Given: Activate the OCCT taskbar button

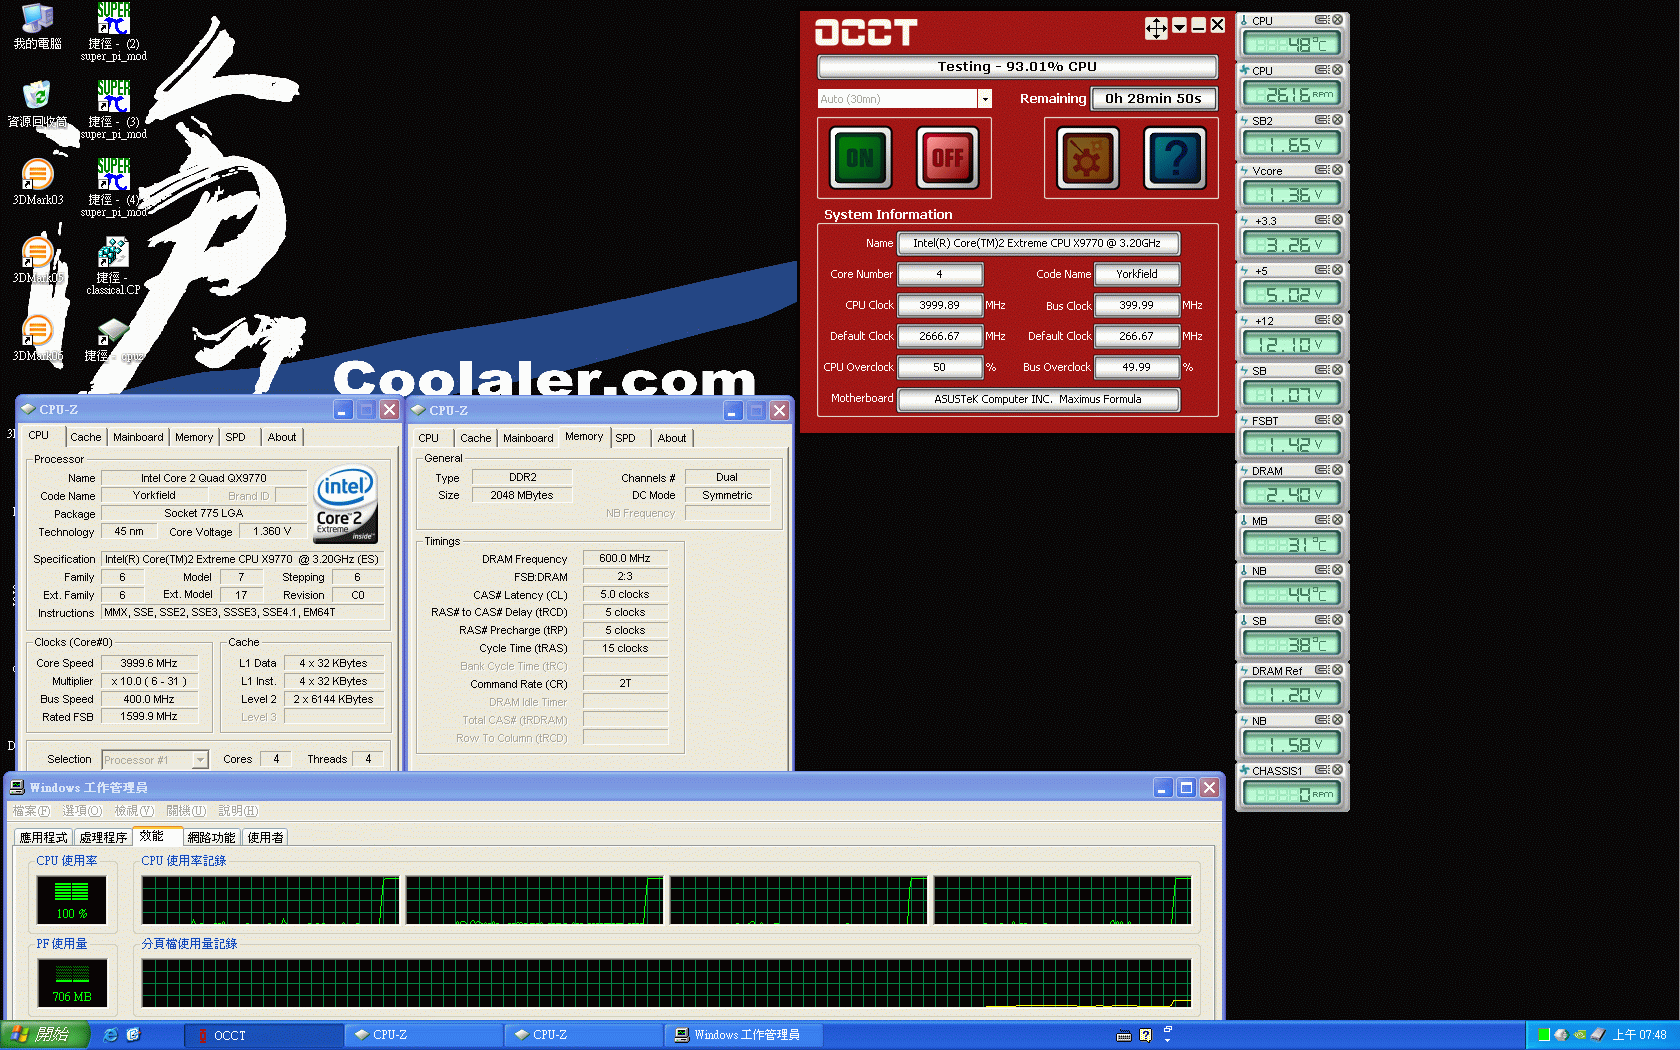Looking at the screenshot, I should click(265, 1035).
